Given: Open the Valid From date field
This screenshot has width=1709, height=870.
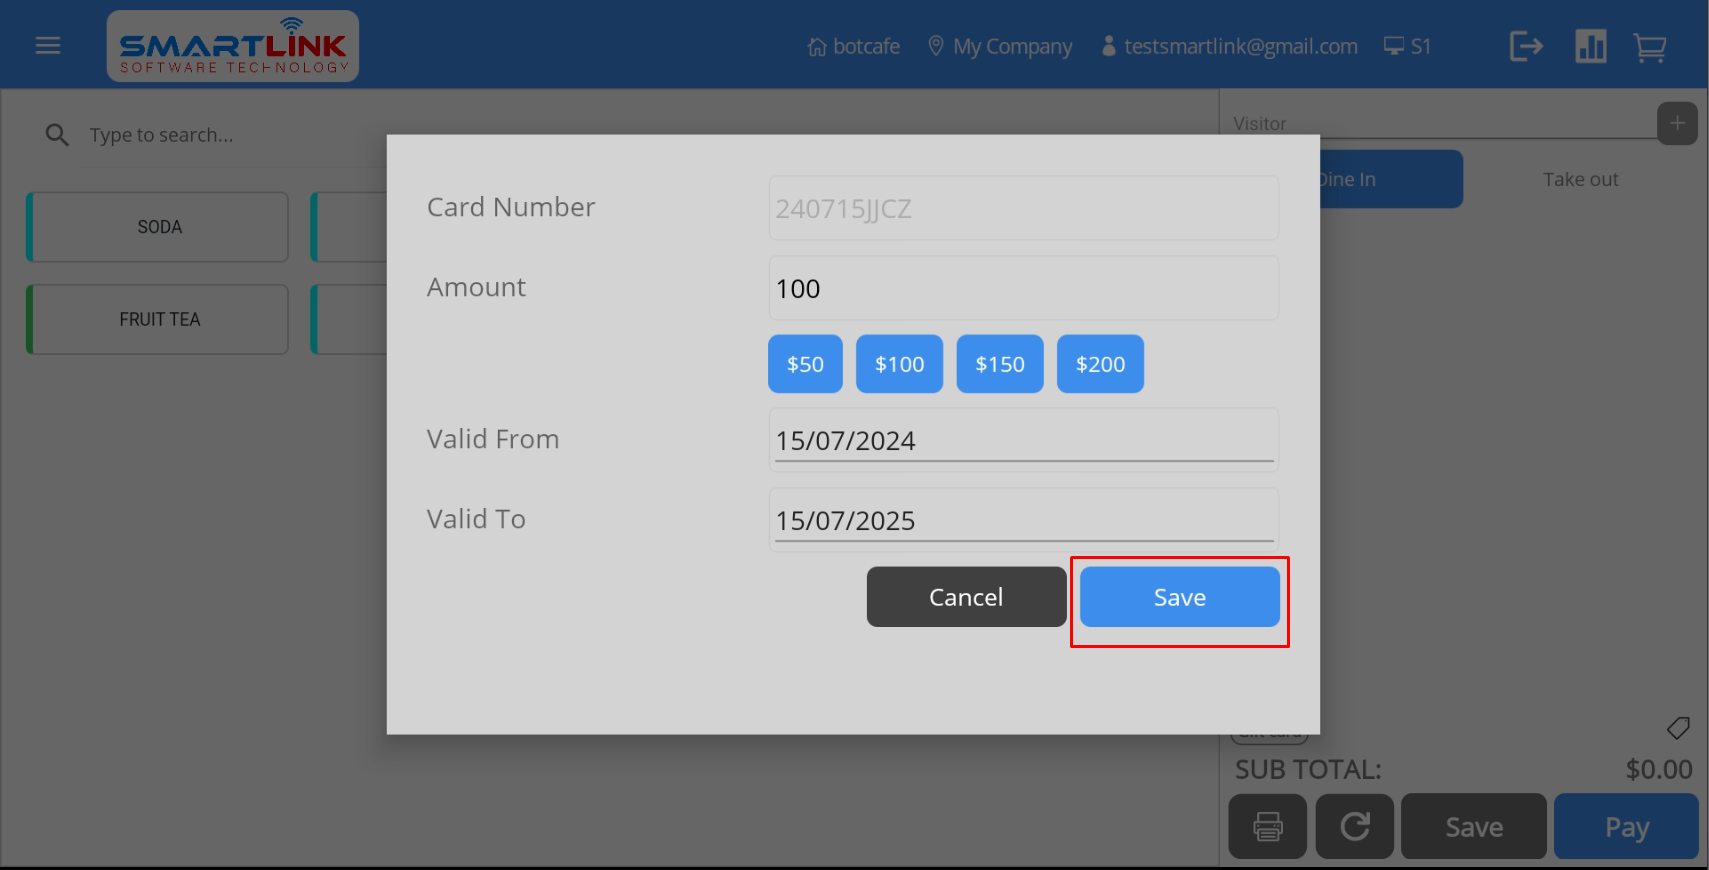Looking at the screenshot, I should point(1023,441).
